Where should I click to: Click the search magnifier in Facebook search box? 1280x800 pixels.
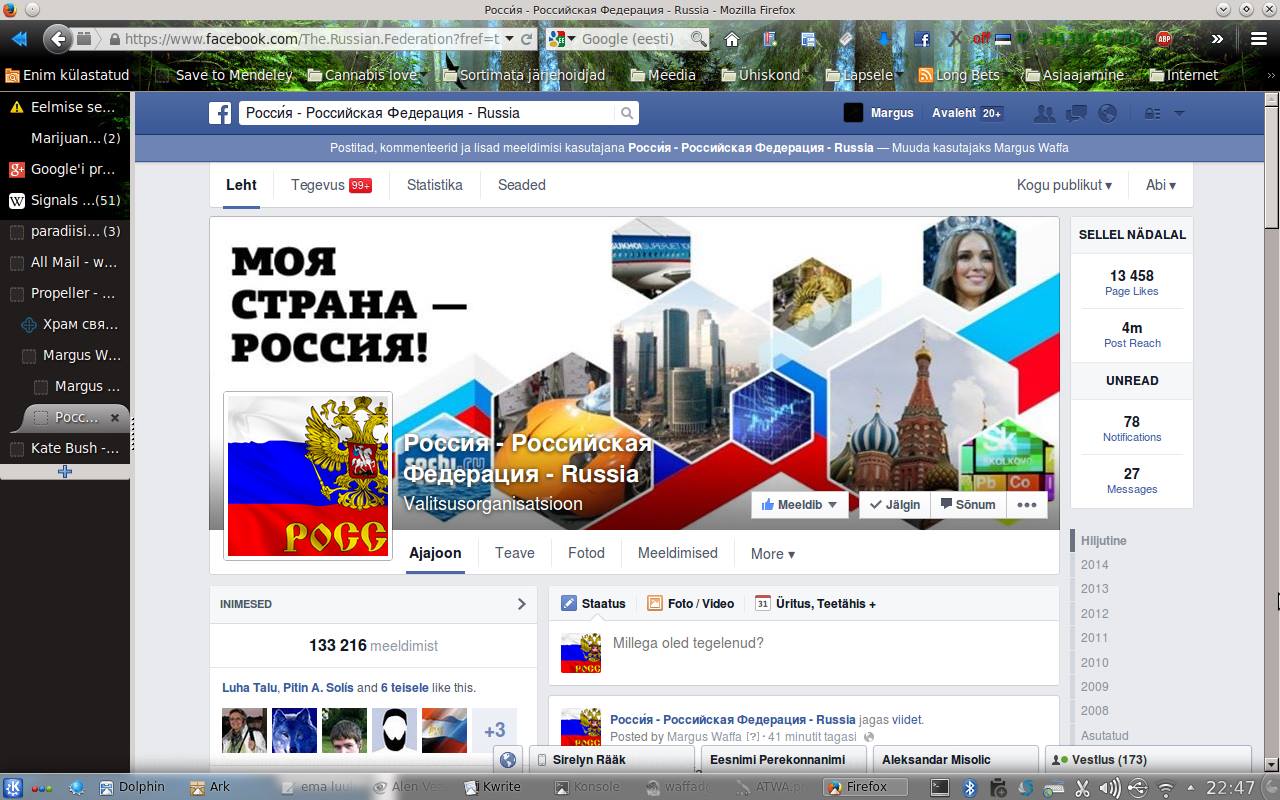[627, 113]
